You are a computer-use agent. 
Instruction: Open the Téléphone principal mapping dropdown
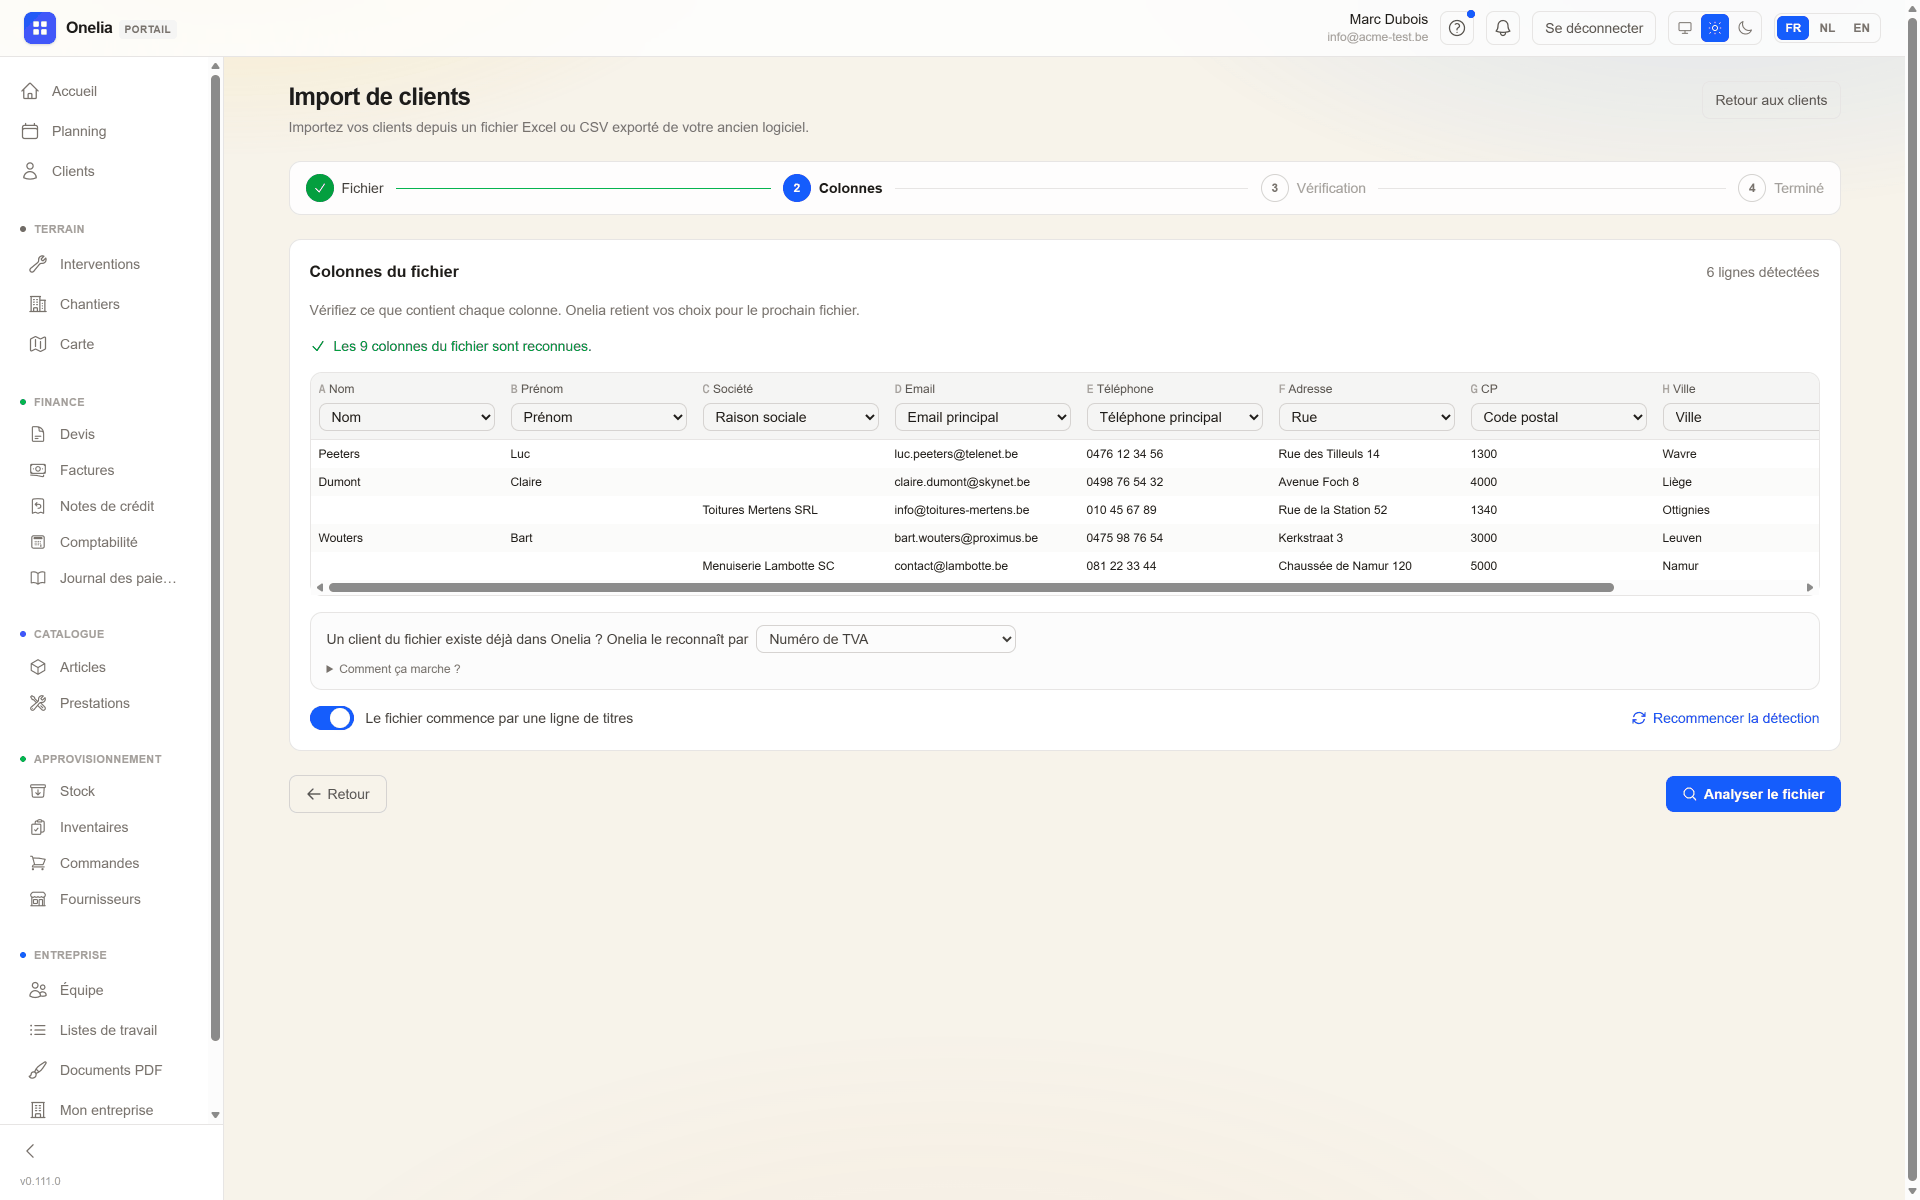[1174, 417]
